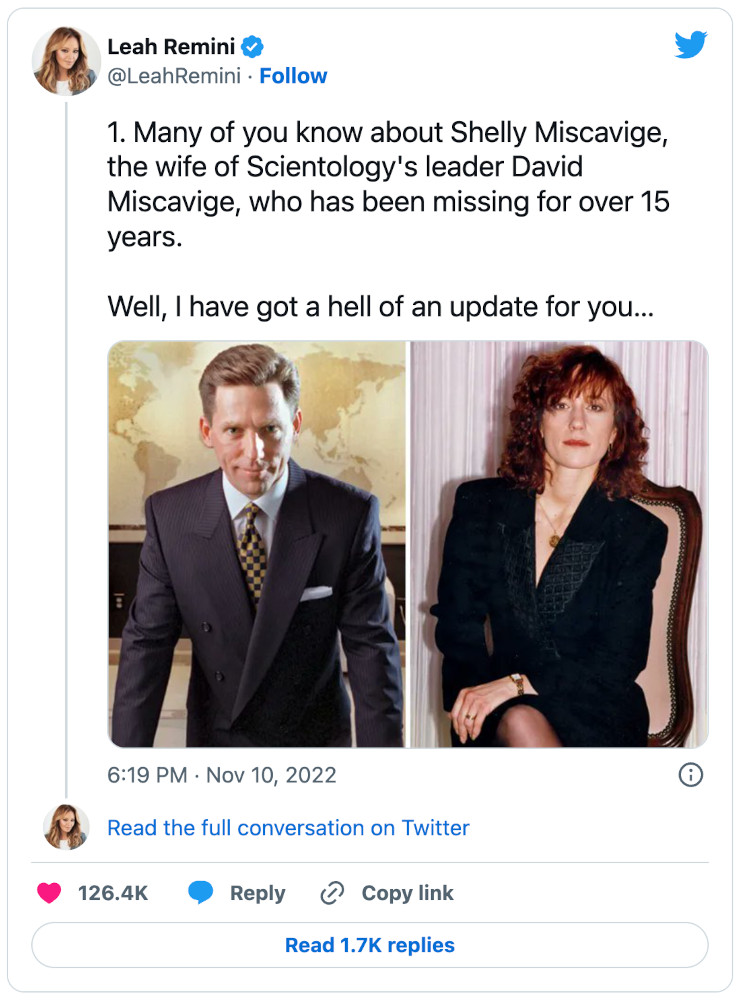Click the blue verified badge
Screen dimensions: 741x1000
tap(254, 46)
